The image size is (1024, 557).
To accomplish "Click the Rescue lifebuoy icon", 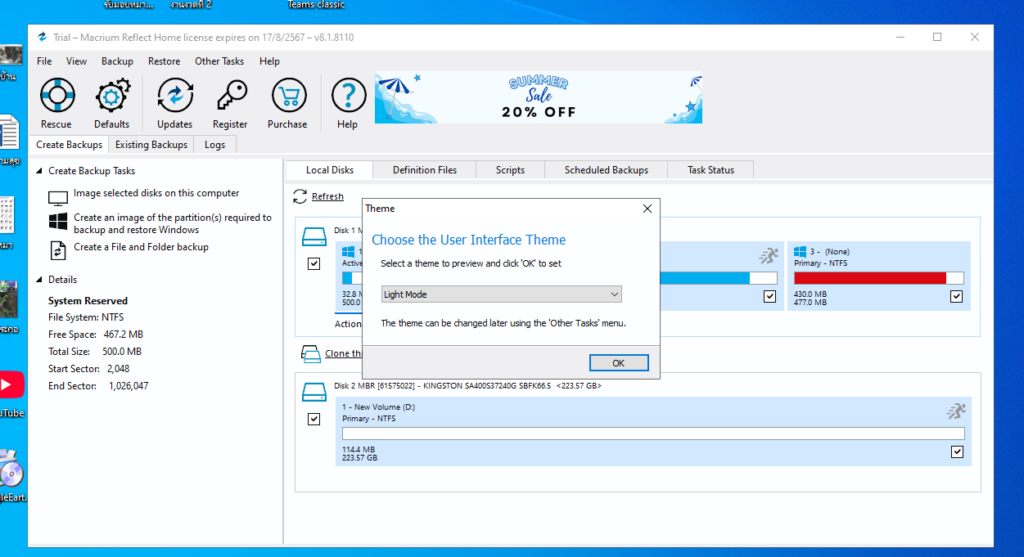I will coord(56,97).
